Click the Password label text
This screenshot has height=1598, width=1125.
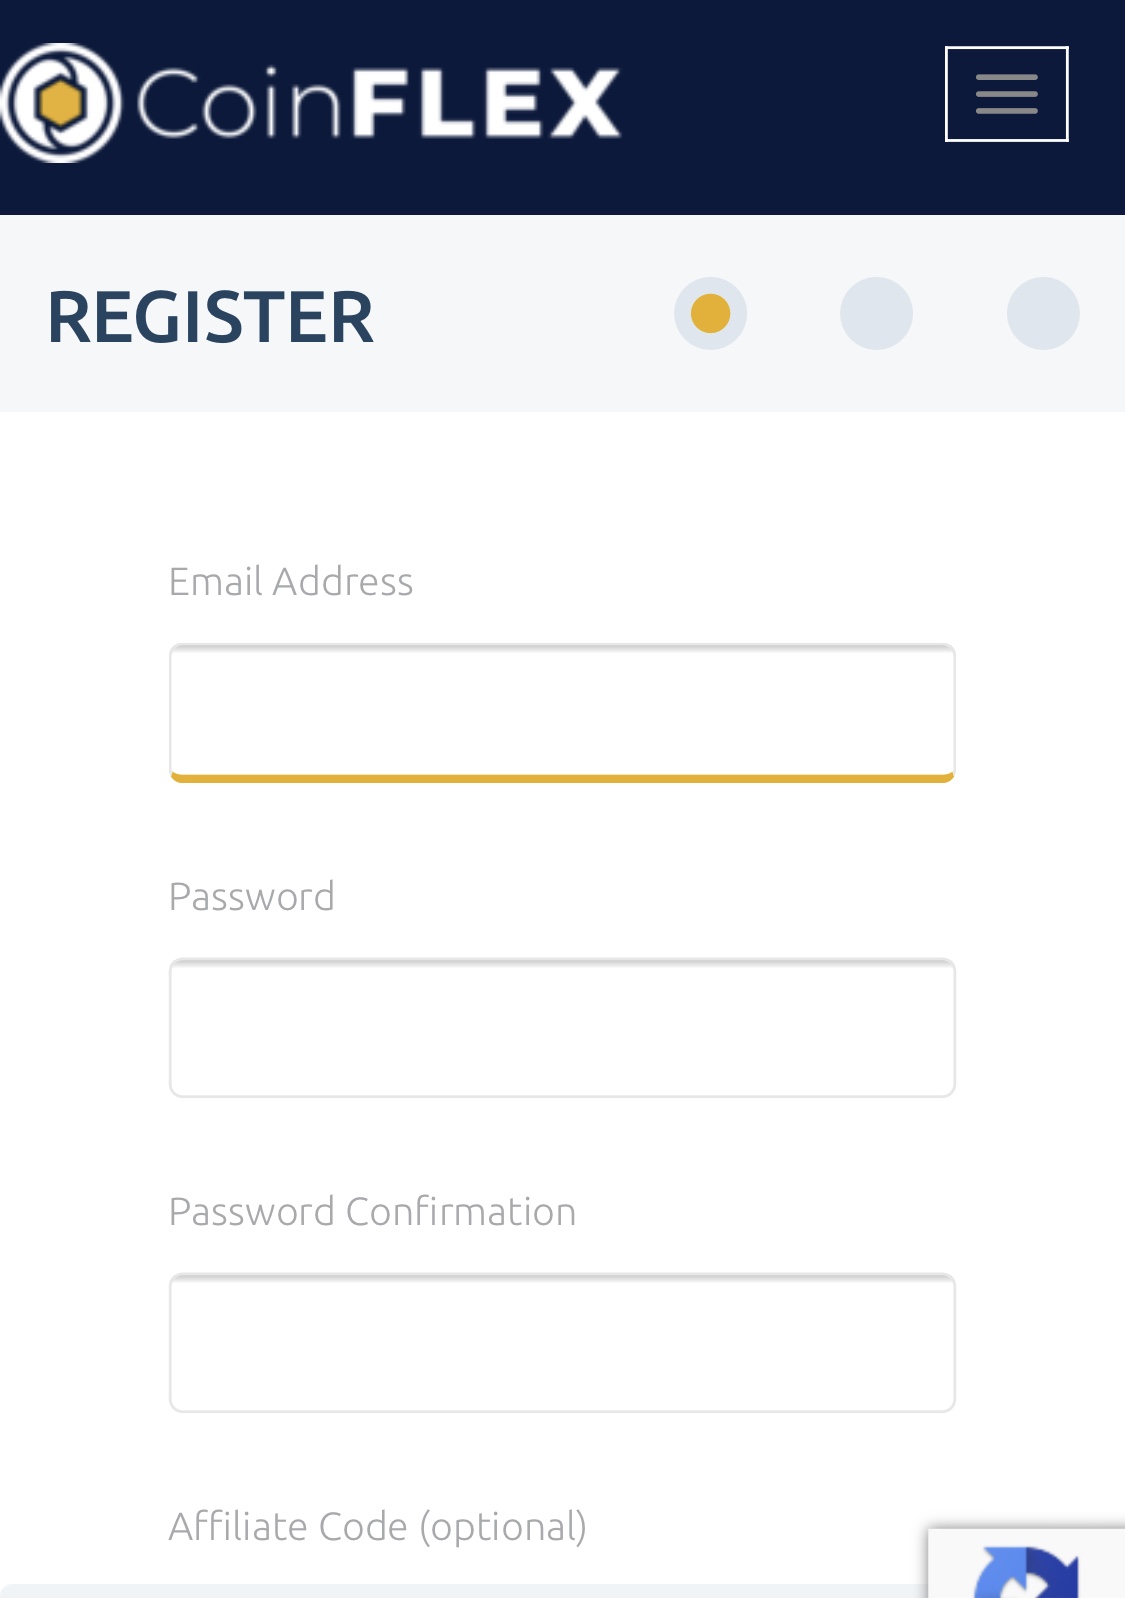pos(252,897)
